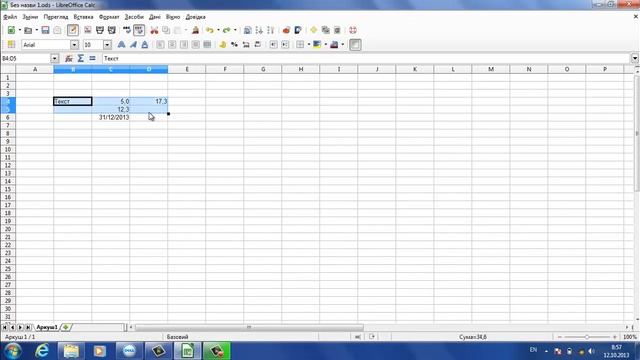
Task: Open the page preview
Action: pyautogui.click(x=111, y=30)
